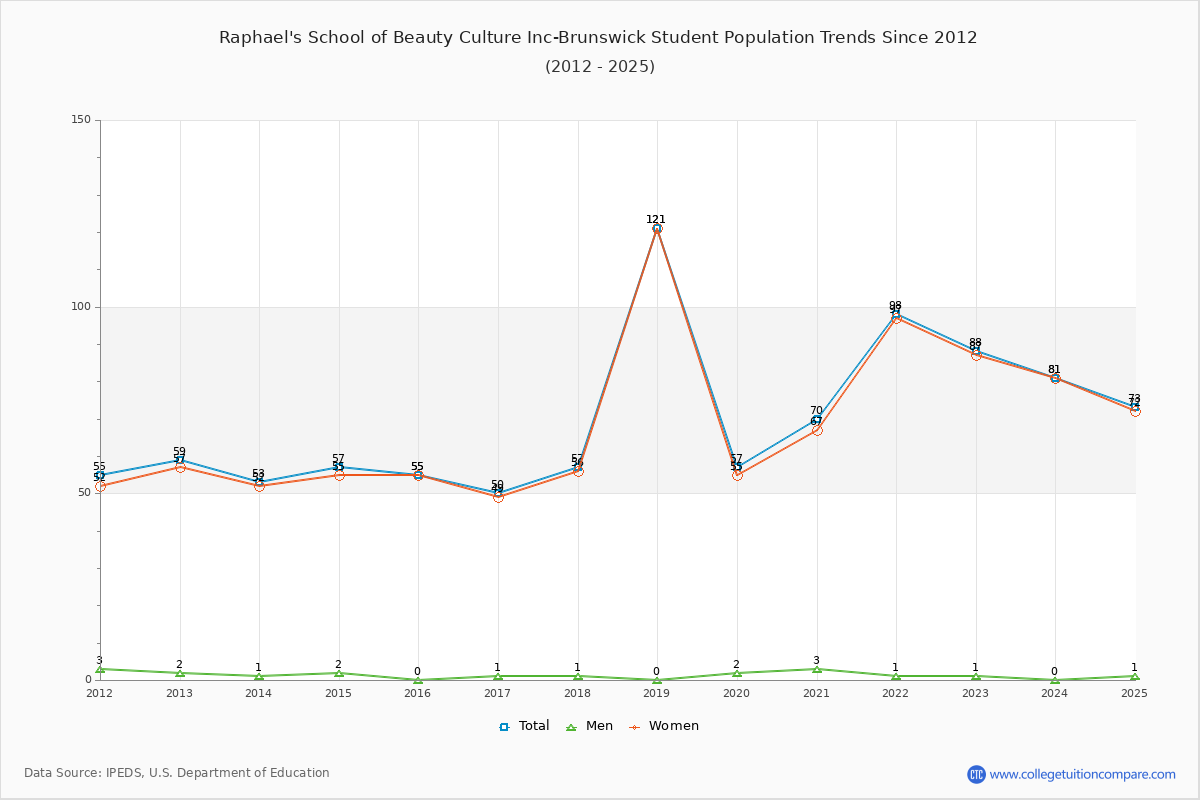Screen dimensions: 1200x800
Task: Click the x-axis label 2016
Action: pyautogui.click(x=418, y=693)
